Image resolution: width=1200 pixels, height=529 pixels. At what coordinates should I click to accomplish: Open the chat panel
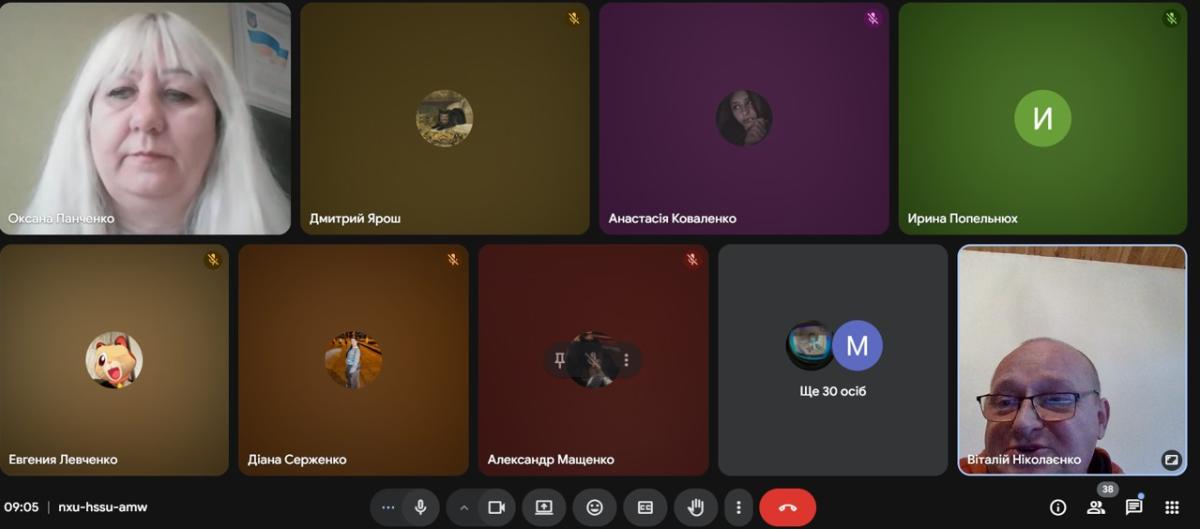1134,507
